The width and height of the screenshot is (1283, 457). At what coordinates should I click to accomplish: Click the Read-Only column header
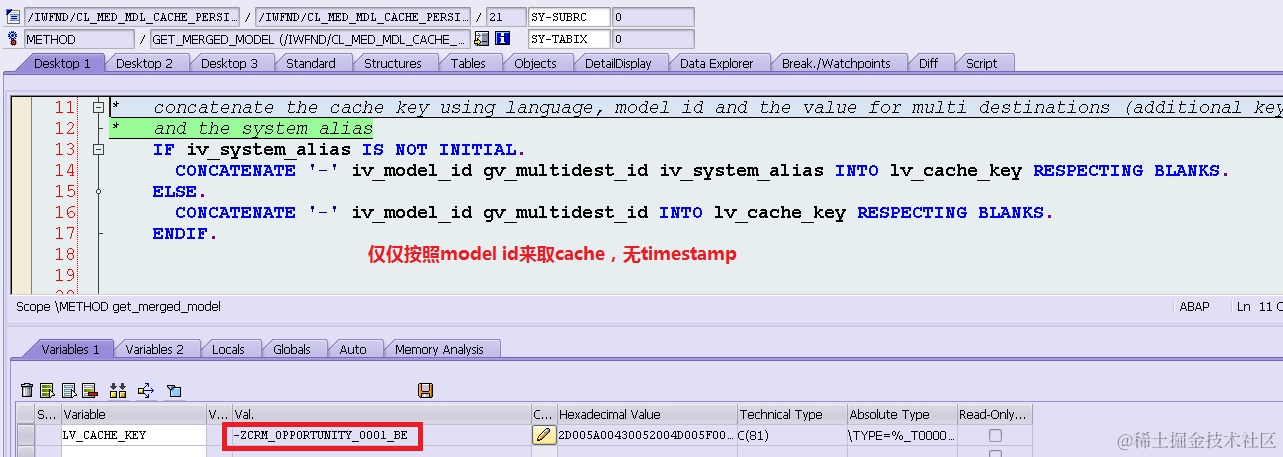(994, 414)
